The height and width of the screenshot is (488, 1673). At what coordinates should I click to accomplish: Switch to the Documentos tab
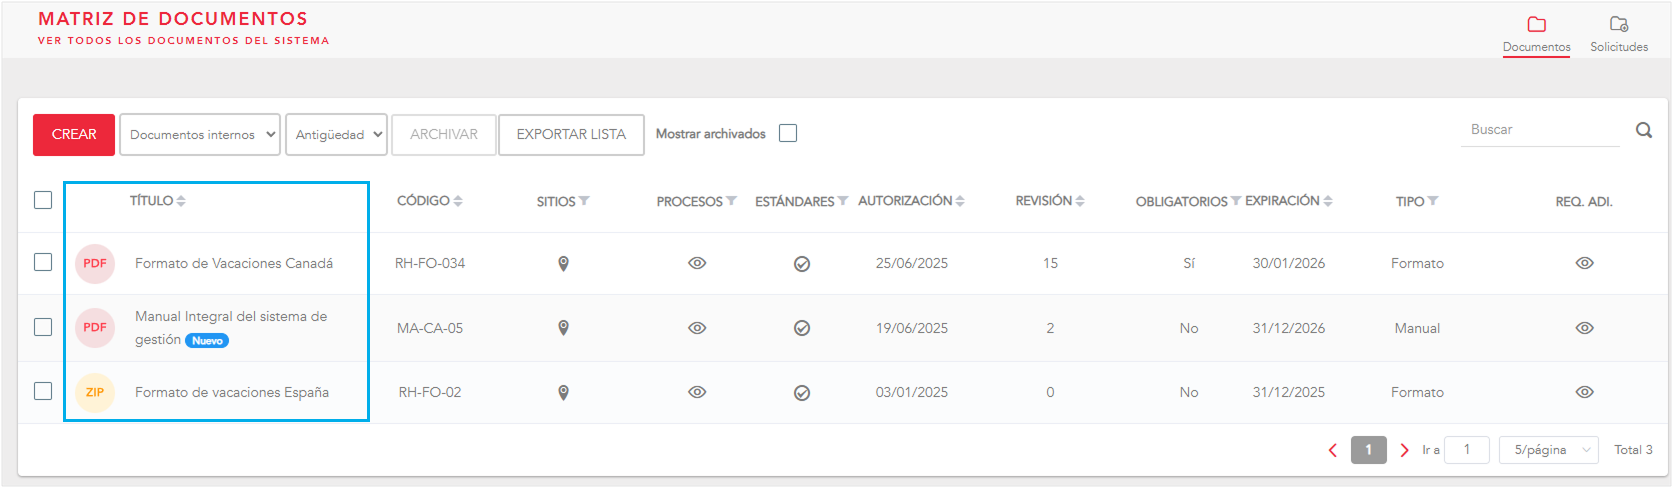coord(1536,34)
